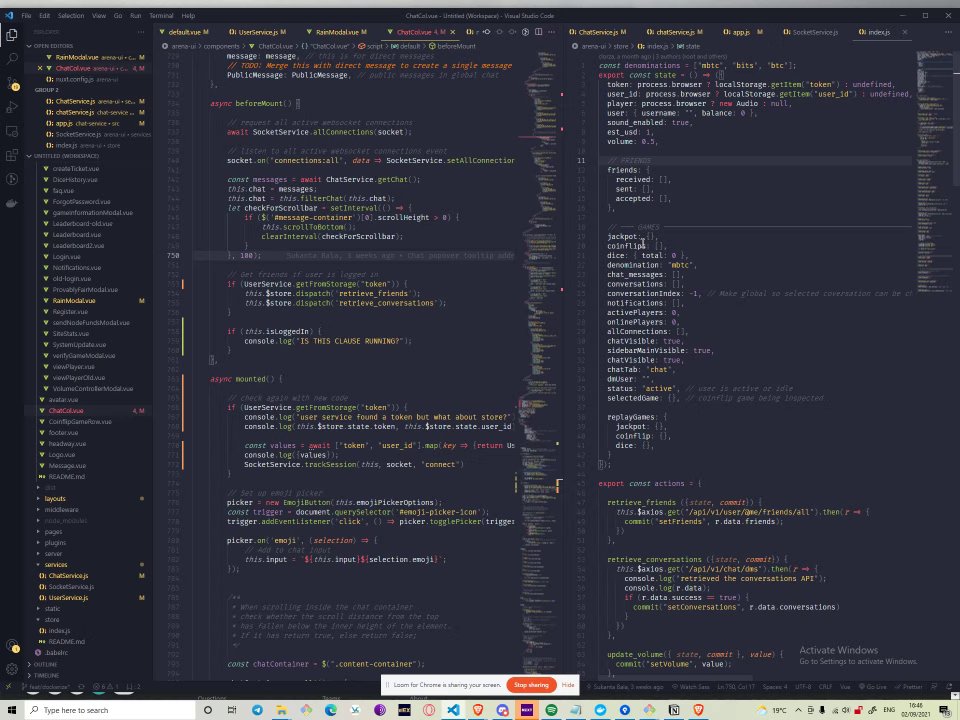960x720 pixels.
Task: Expand the Timeline section
Action: [x=47, y=675]
